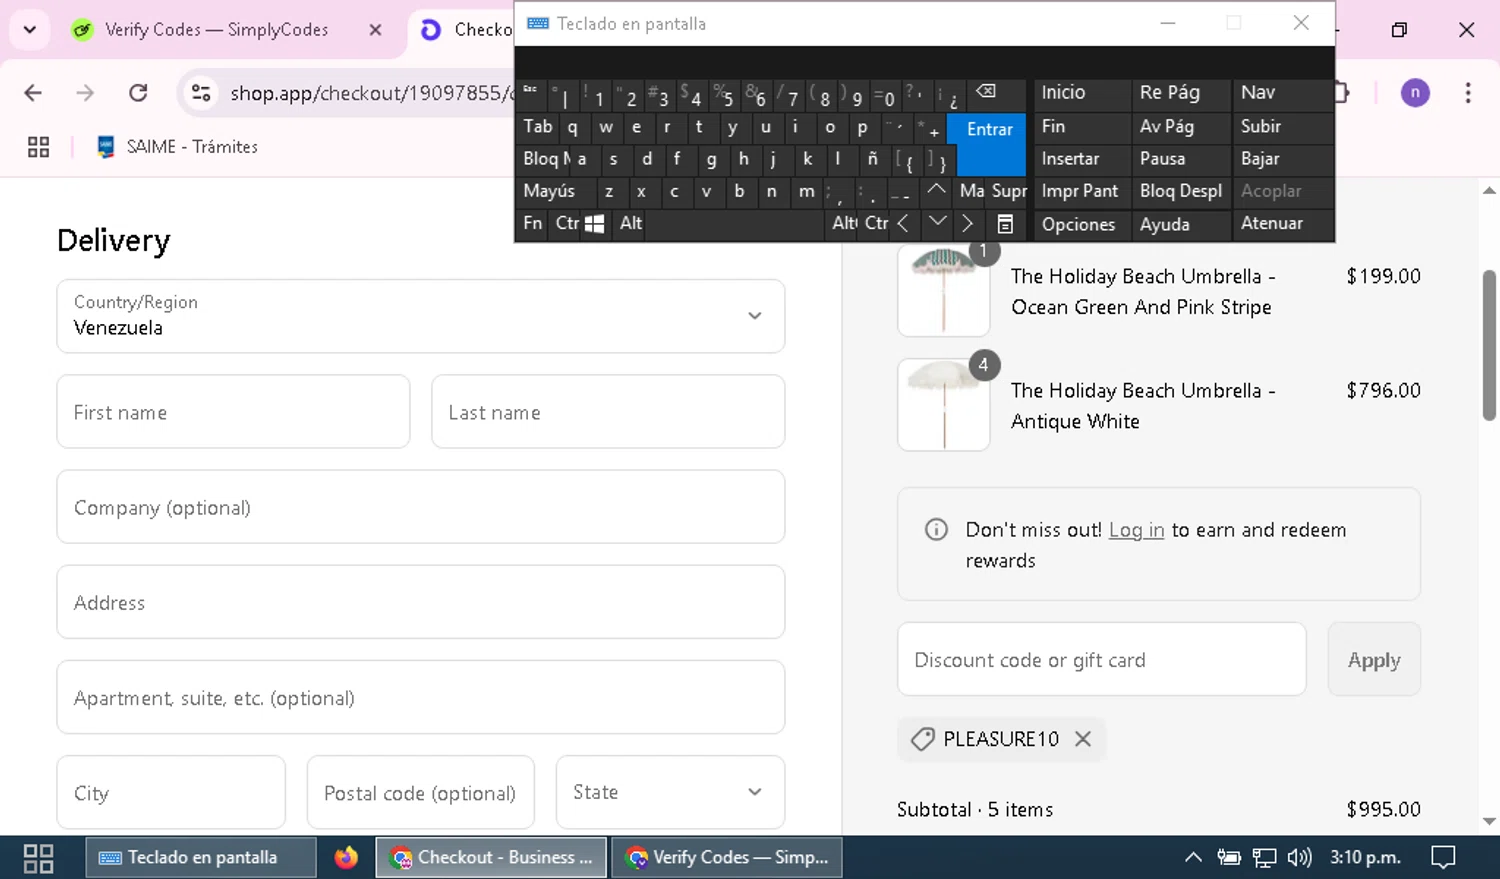Image resolution: width=1500 pixels, height=879 pixels.
Task: Close the Verify Codes — SimplyCodes tab
Action: [x=375, y=30]
